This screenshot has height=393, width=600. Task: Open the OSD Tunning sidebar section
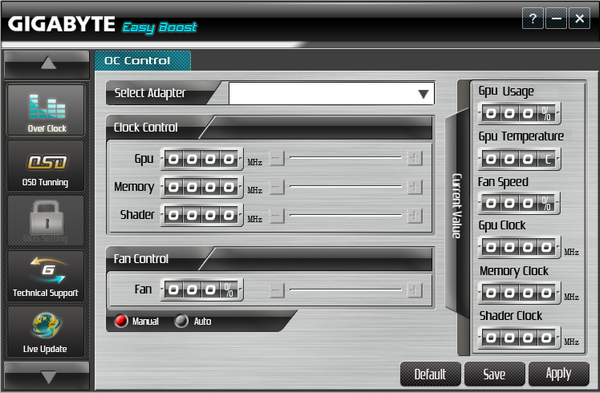coord(46,166)
